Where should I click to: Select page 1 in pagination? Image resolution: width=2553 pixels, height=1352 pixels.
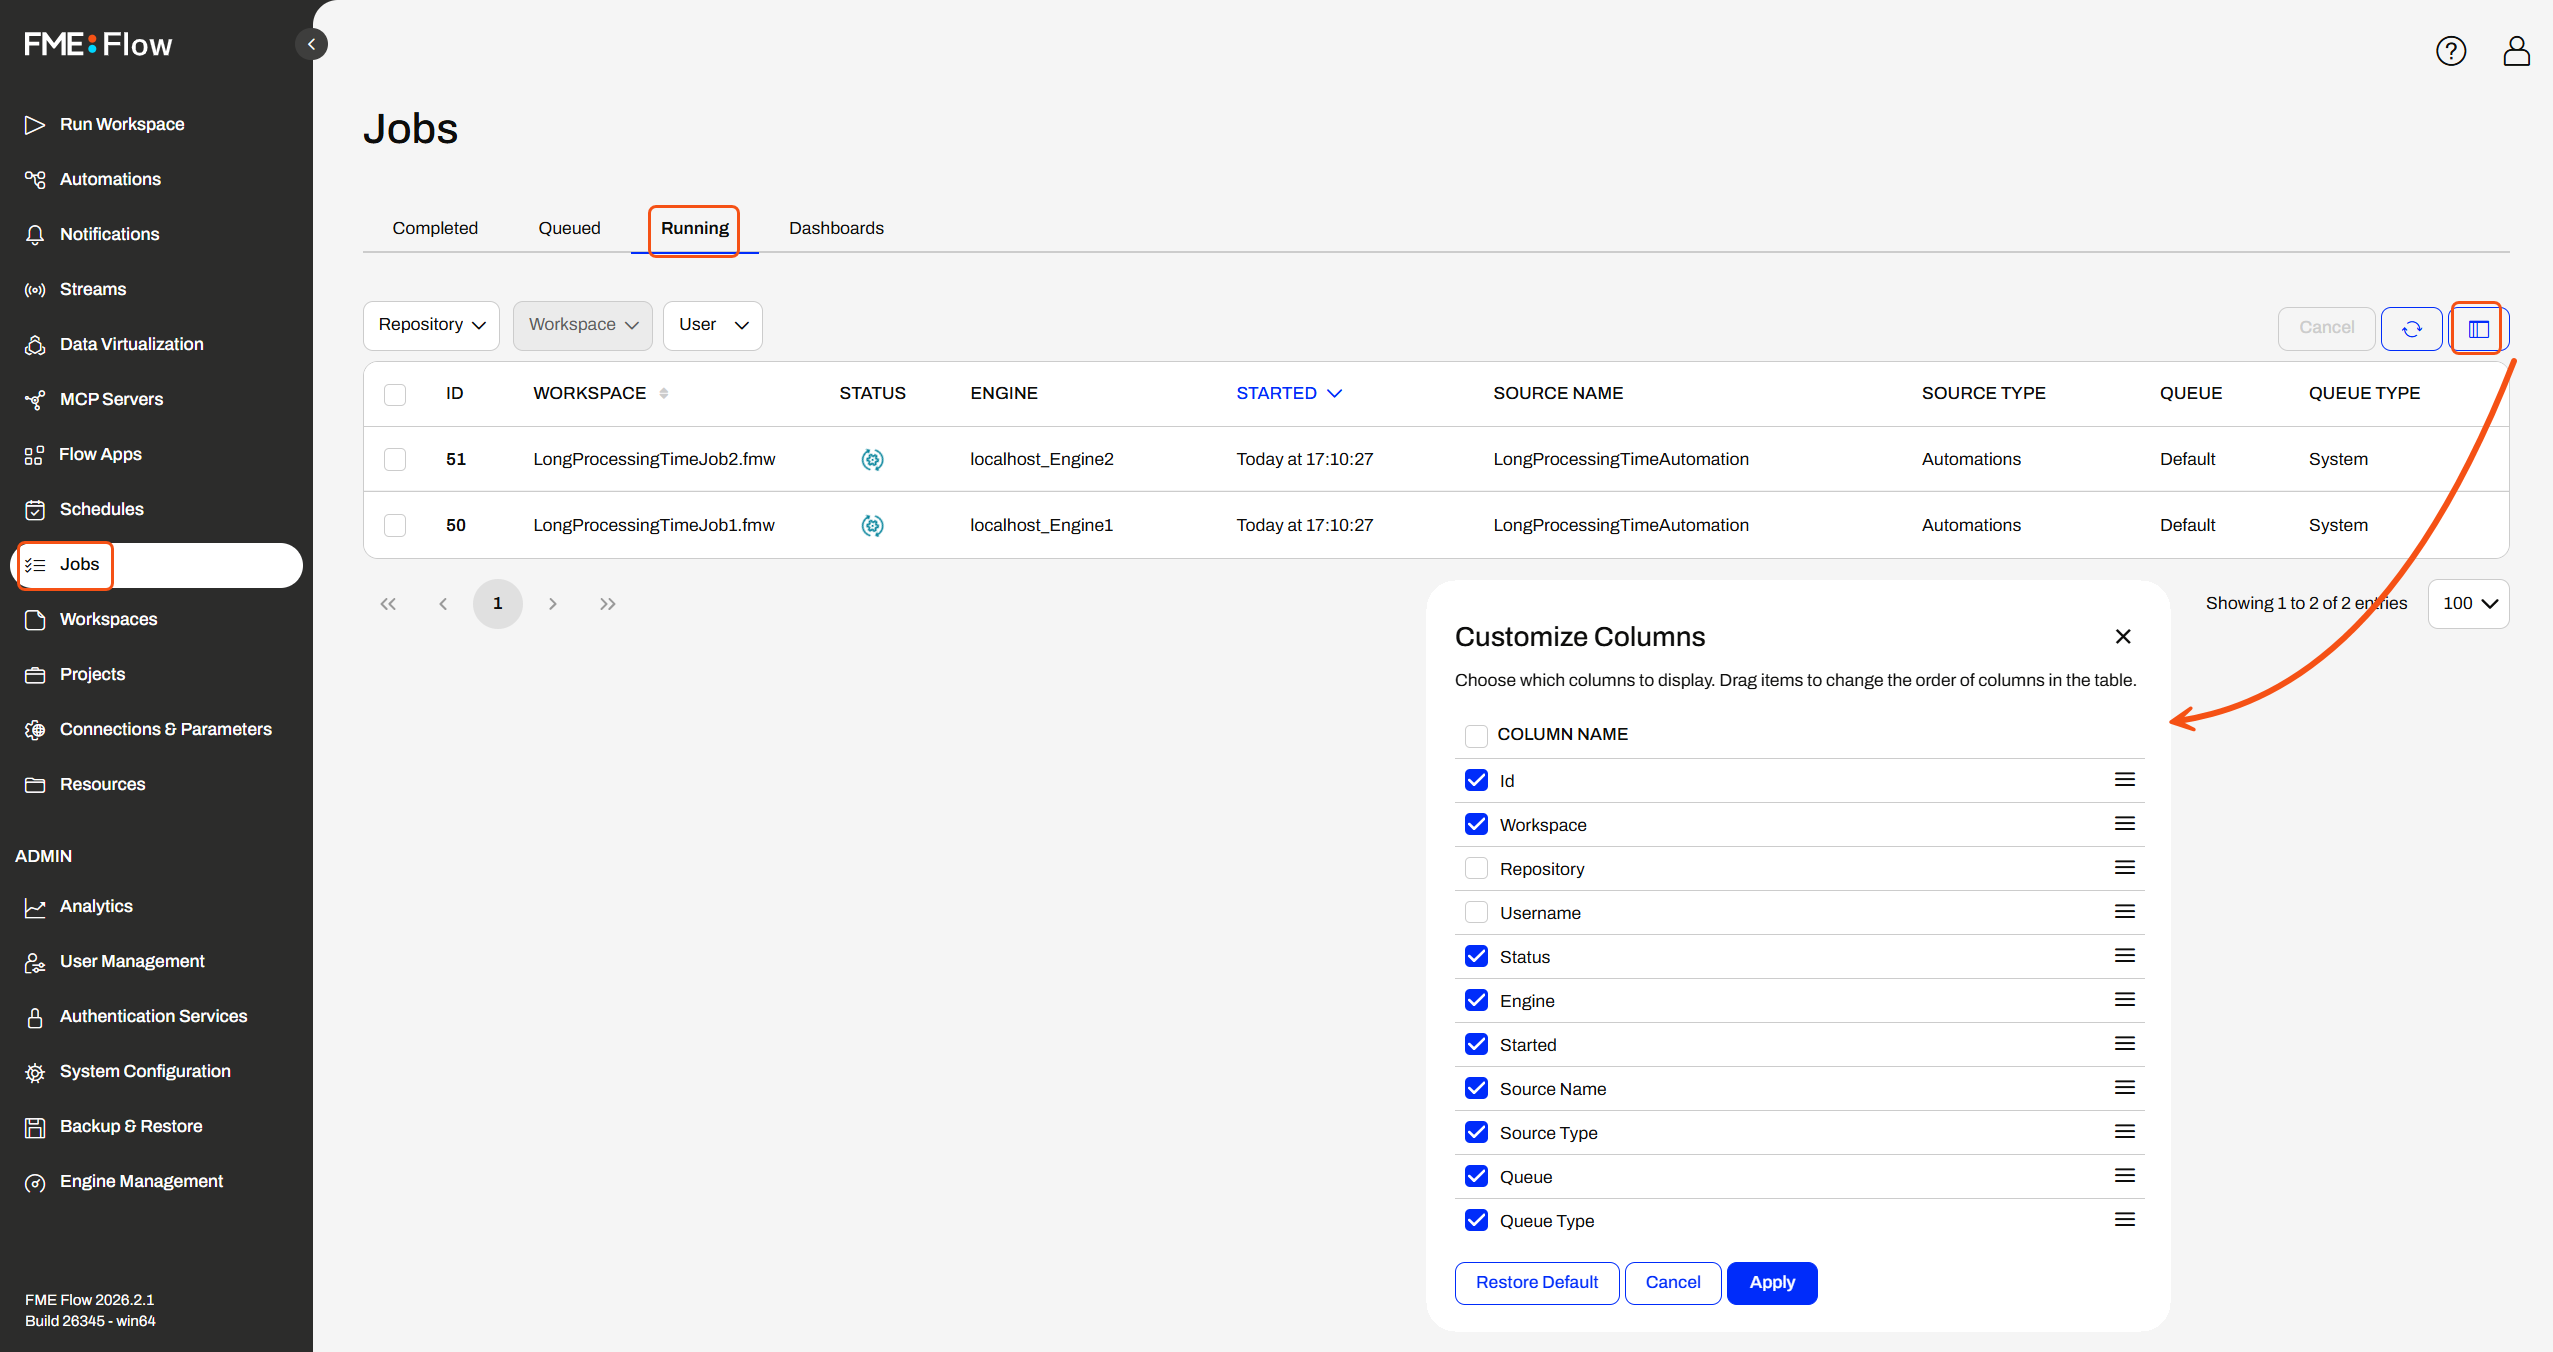click(498, 603)
